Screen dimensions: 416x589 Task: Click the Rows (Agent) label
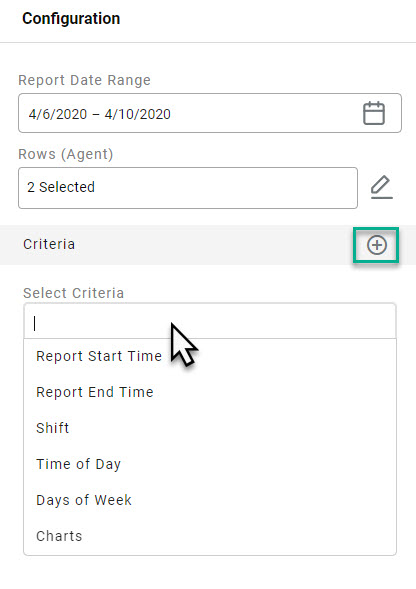coord(66,154)
